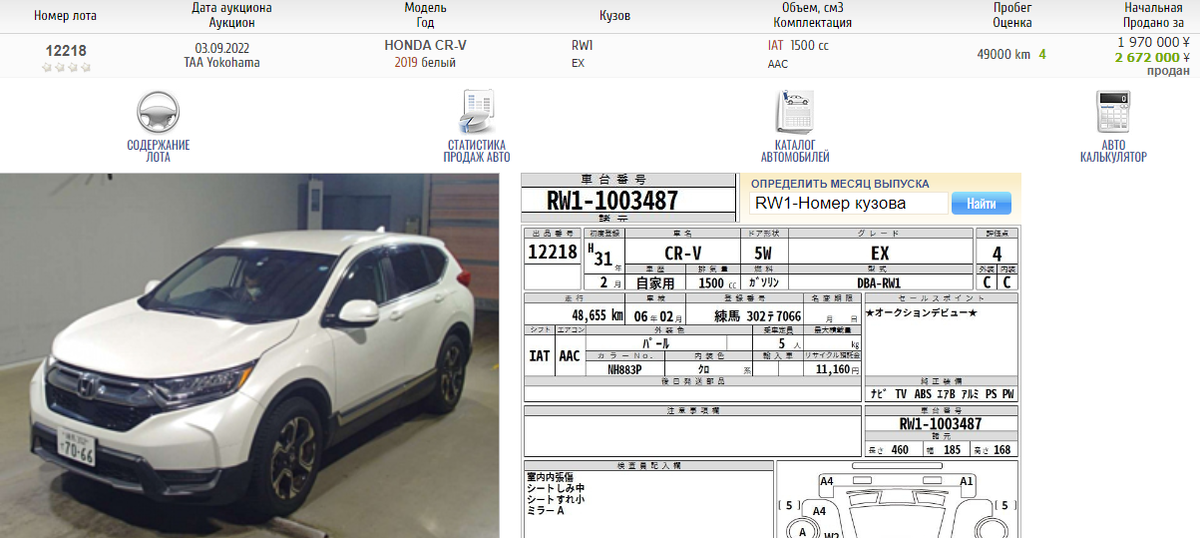Image resolution: width=1200 pixels, height=538 pixels.
Task: Open the auto calculator icon
Action: point(1113,112)
